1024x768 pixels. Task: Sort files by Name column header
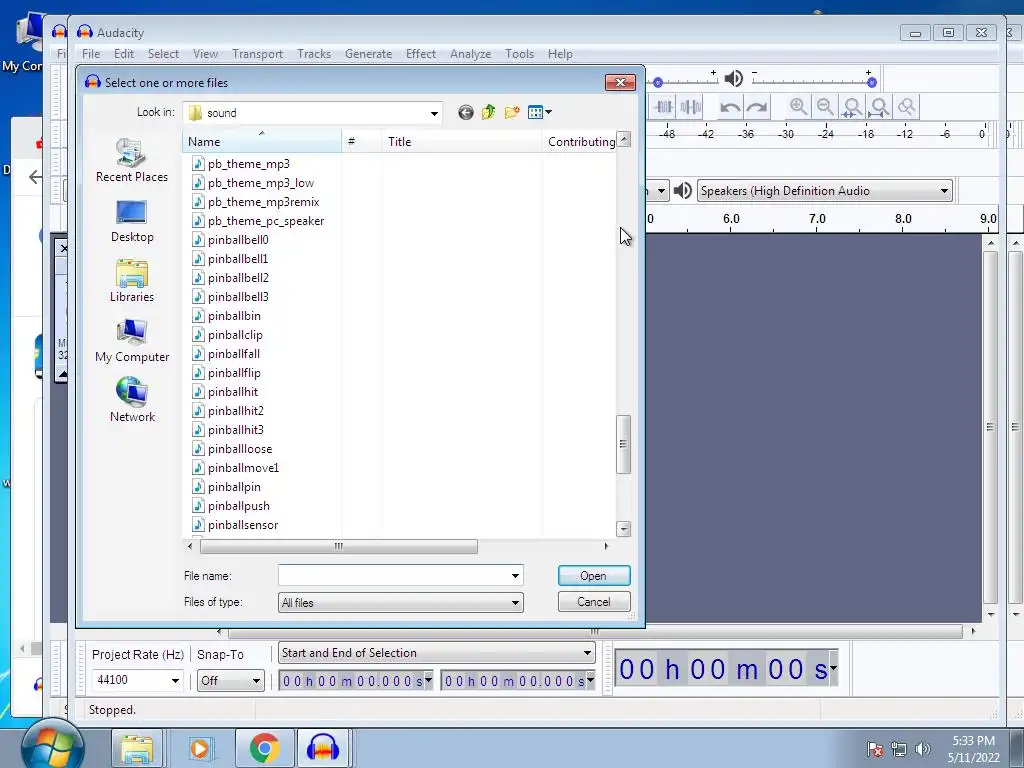[x=262, y=141]
